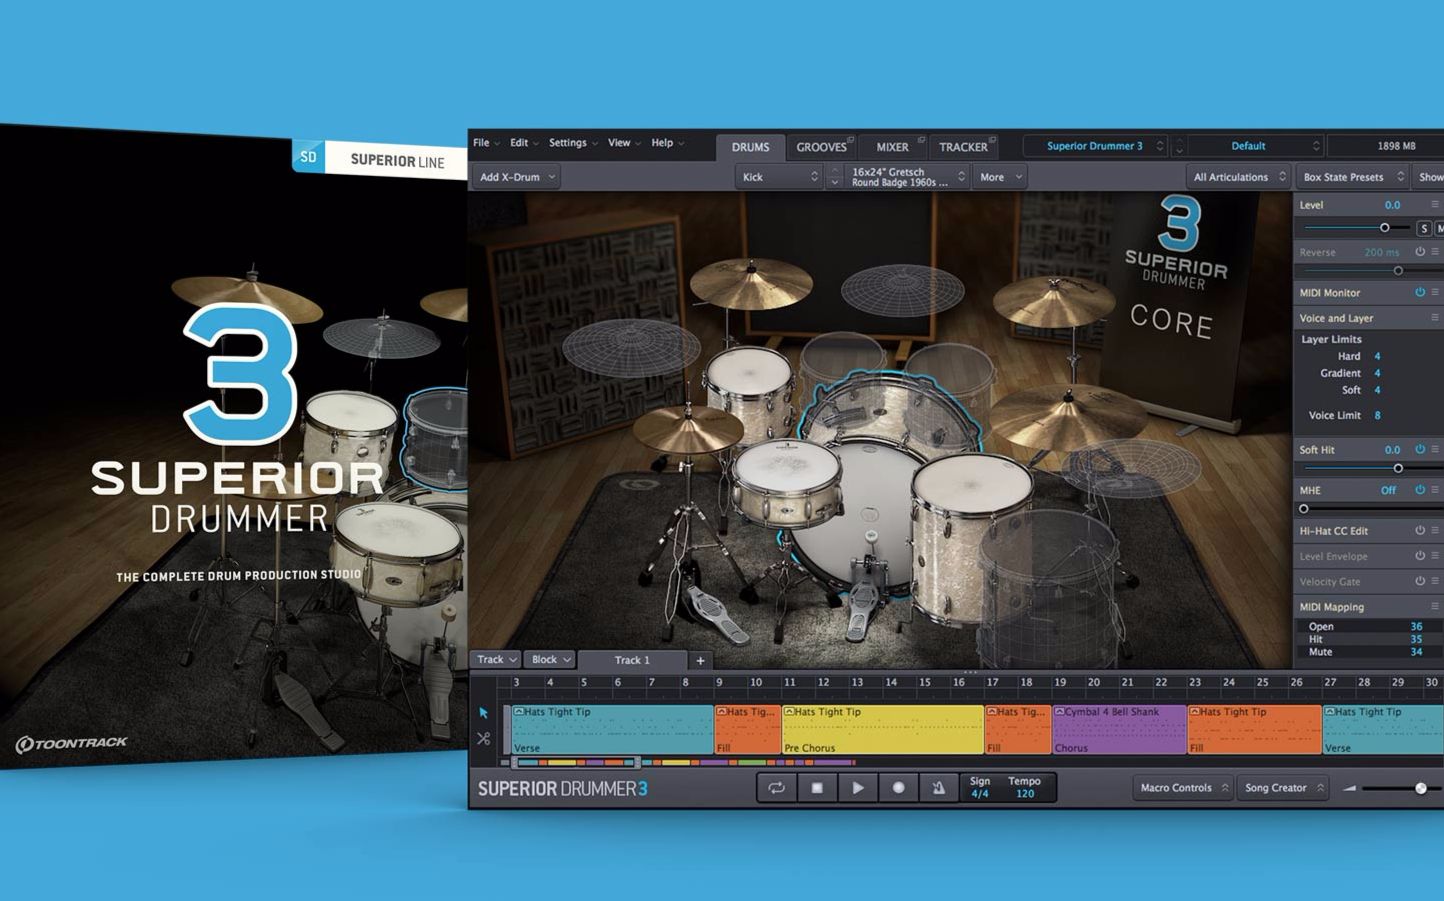This screenshot has height=901, width=1444.
Task: Start recording with the record button
Action: pos(898,788)
